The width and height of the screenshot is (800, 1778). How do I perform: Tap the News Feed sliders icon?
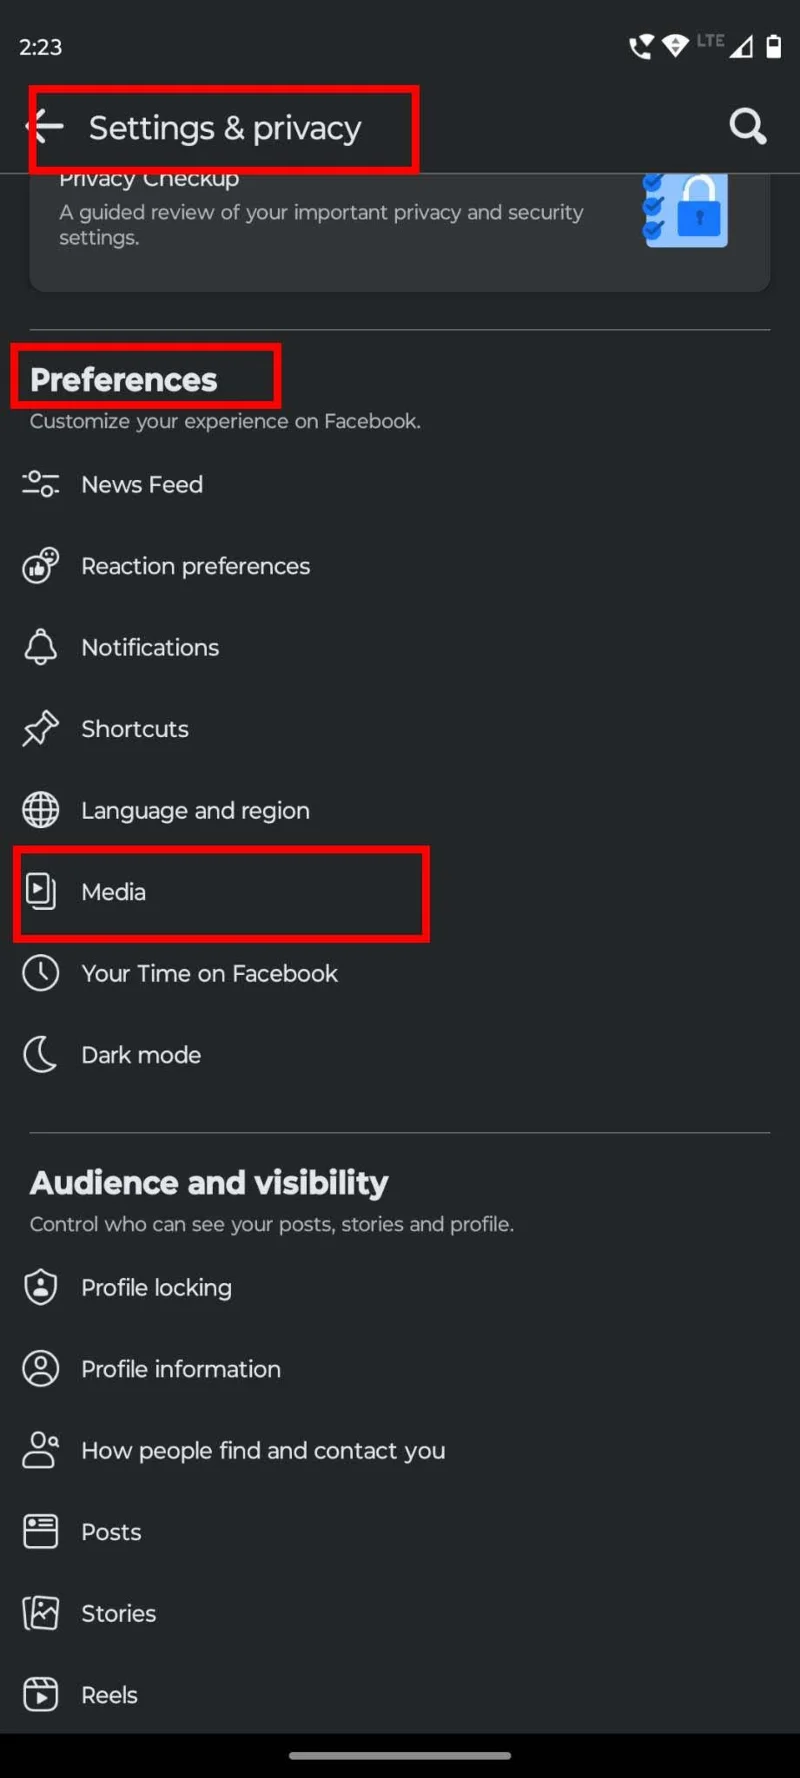coord(41,485)
